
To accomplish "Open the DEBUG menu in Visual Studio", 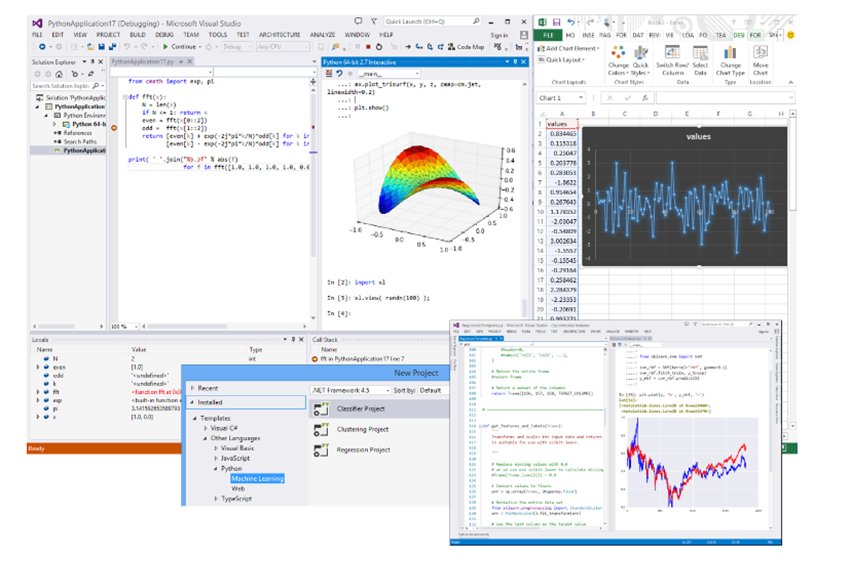I will pos(164,35).
